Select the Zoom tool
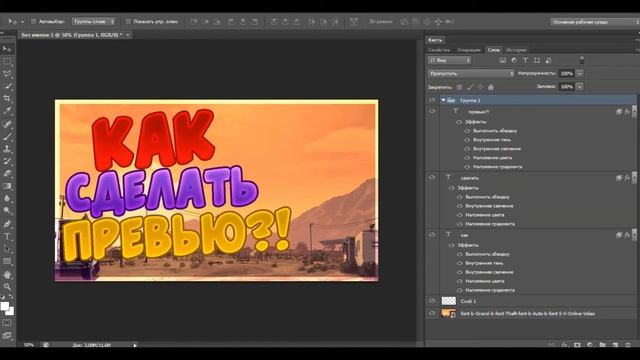 click(7, 287)
